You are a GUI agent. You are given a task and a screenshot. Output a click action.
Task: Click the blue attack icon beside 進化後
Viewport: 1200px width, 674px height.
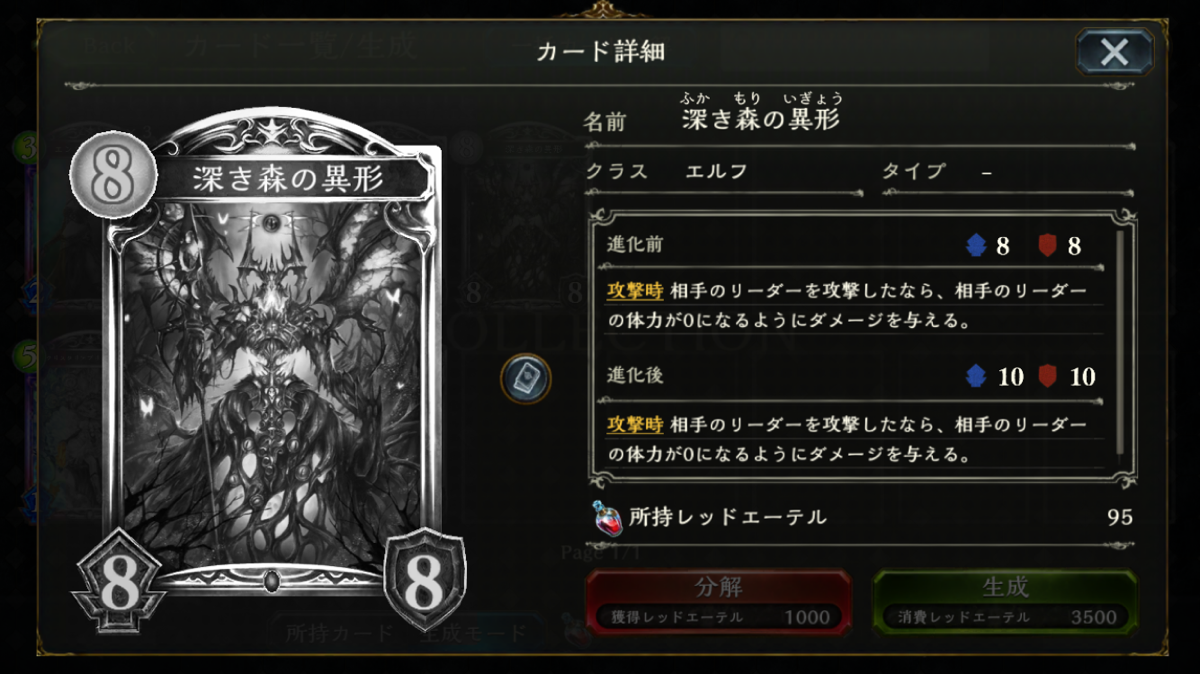tap(977, 377)
